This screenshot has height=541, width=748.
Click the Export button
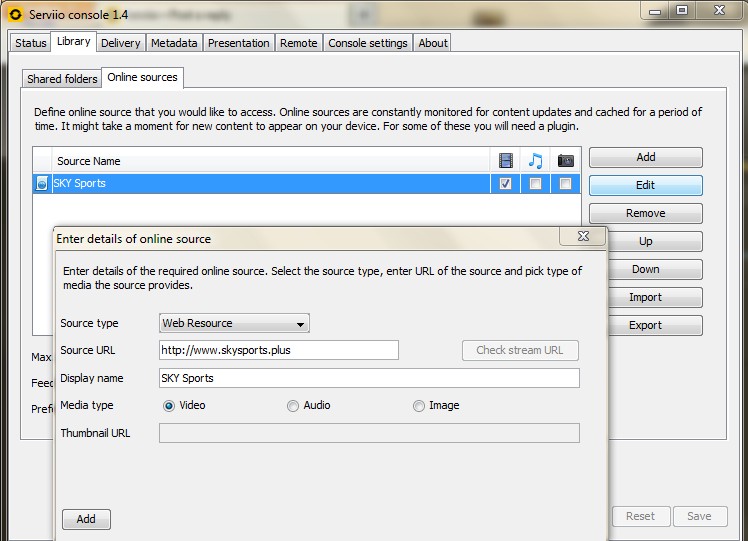(x=645, y=325)
